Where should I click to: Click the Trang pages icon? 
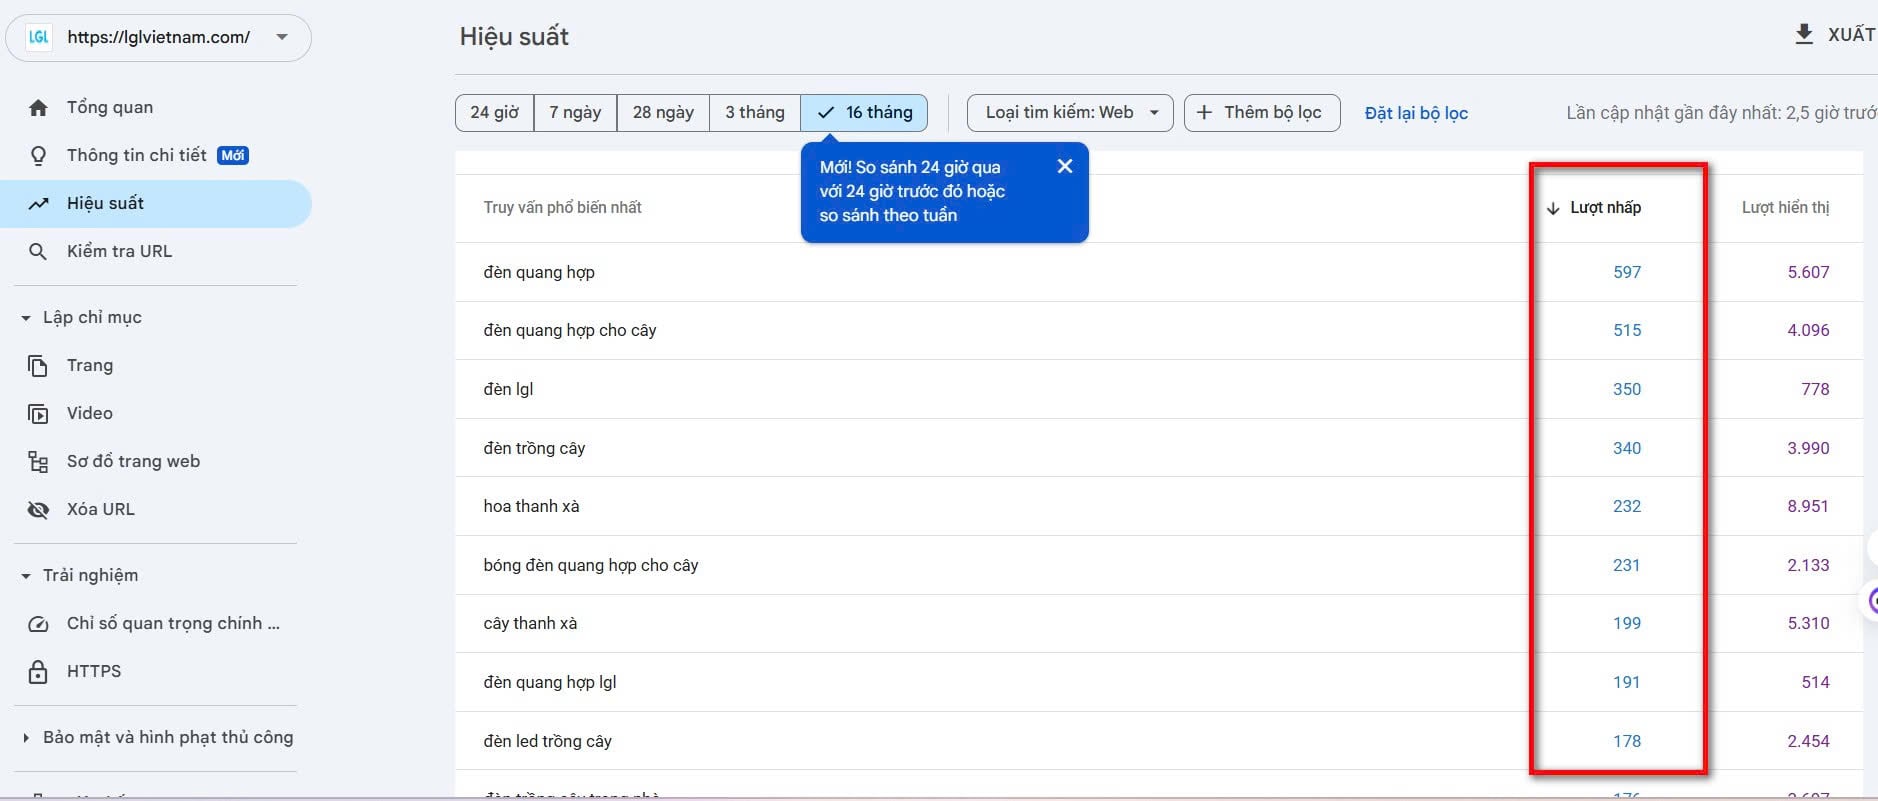[x=38, y=365]
